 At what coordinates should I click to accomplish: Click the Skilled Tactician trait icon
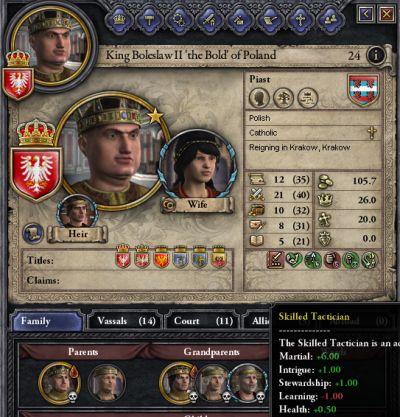pos(275,260)
